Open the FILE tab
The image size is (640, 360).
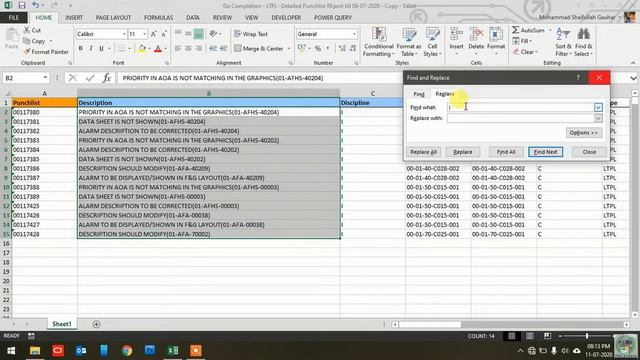(x=13, y=18)
